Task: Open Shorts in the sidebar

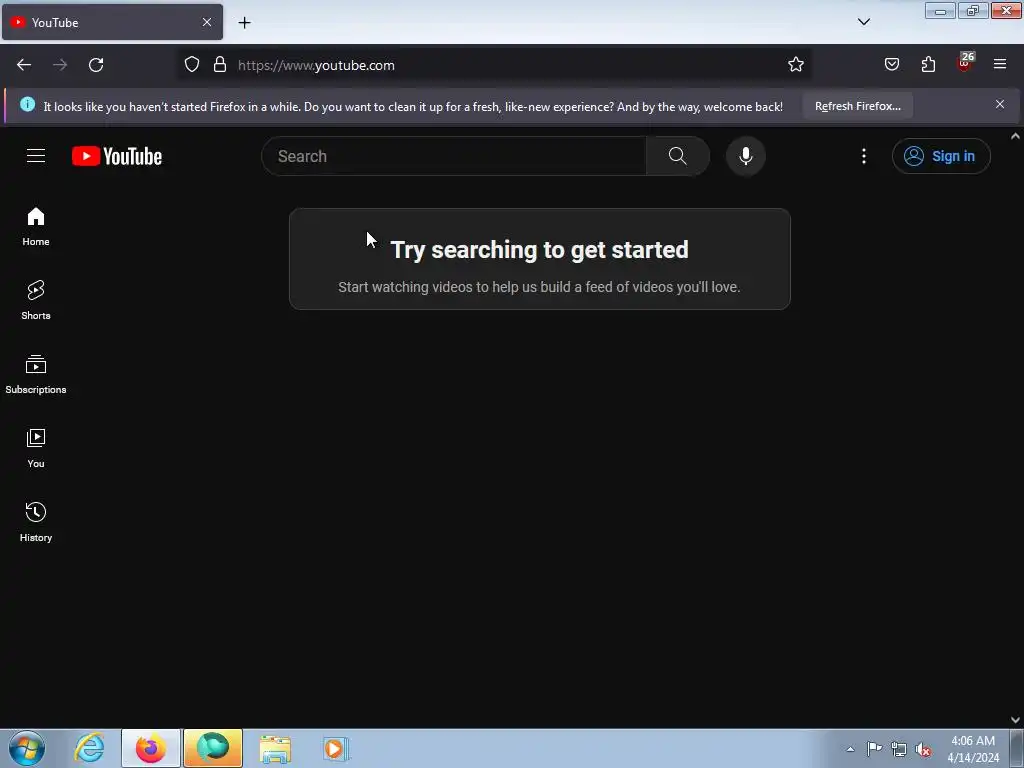Action: [36, 300]
